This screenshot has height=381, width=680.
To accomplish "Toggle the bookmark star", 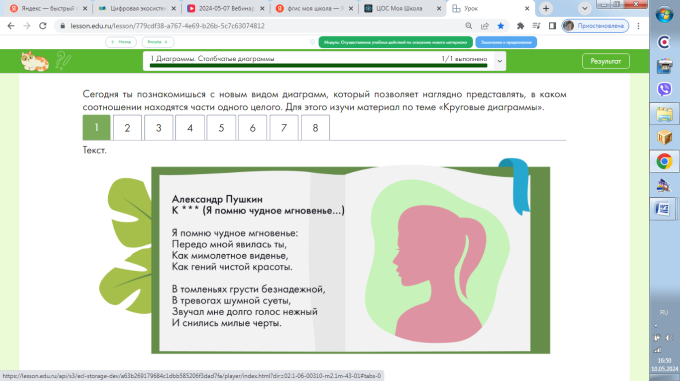I will click(x=501, y=26).
